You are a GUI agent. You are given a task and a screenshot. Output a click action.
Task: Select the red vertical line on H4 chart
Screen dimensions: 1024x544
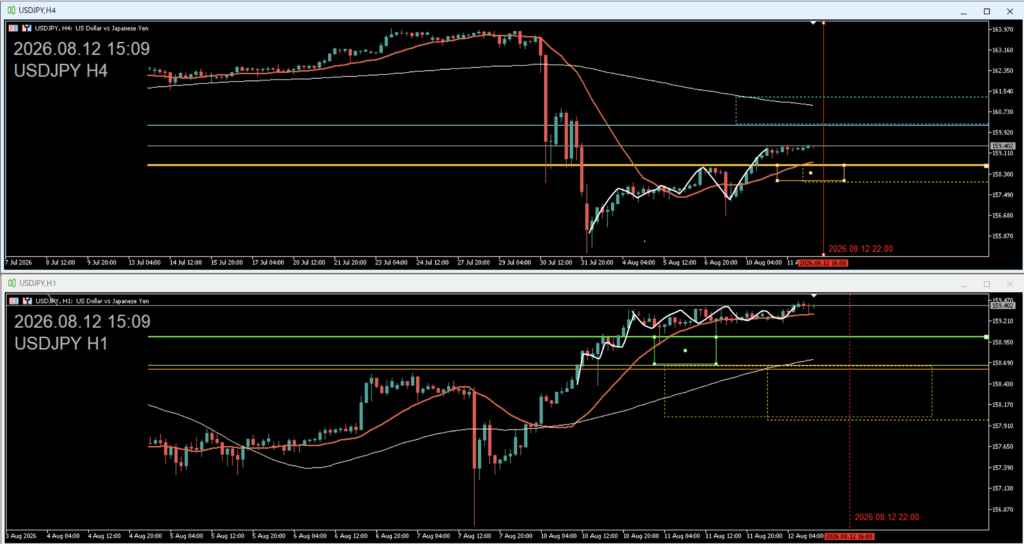823,137
